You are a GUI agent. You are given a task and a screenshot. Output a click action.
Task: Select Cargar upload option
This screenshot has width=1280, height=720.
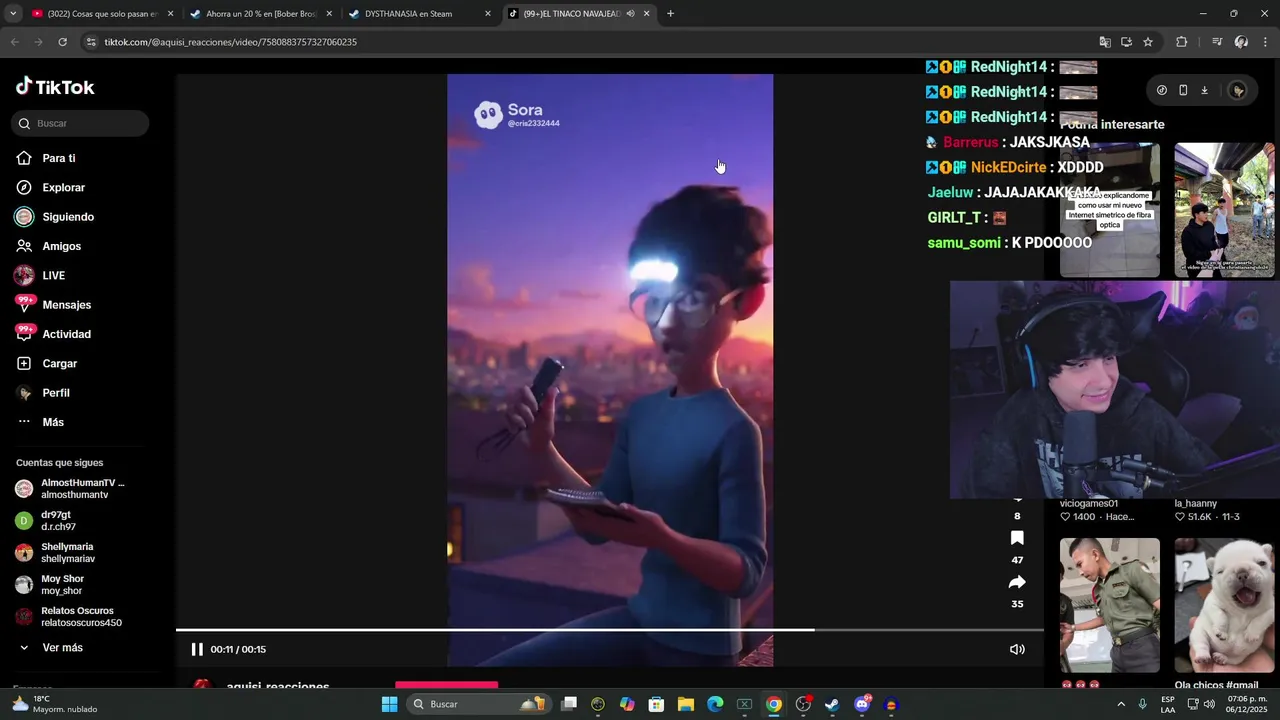(47, 363)
